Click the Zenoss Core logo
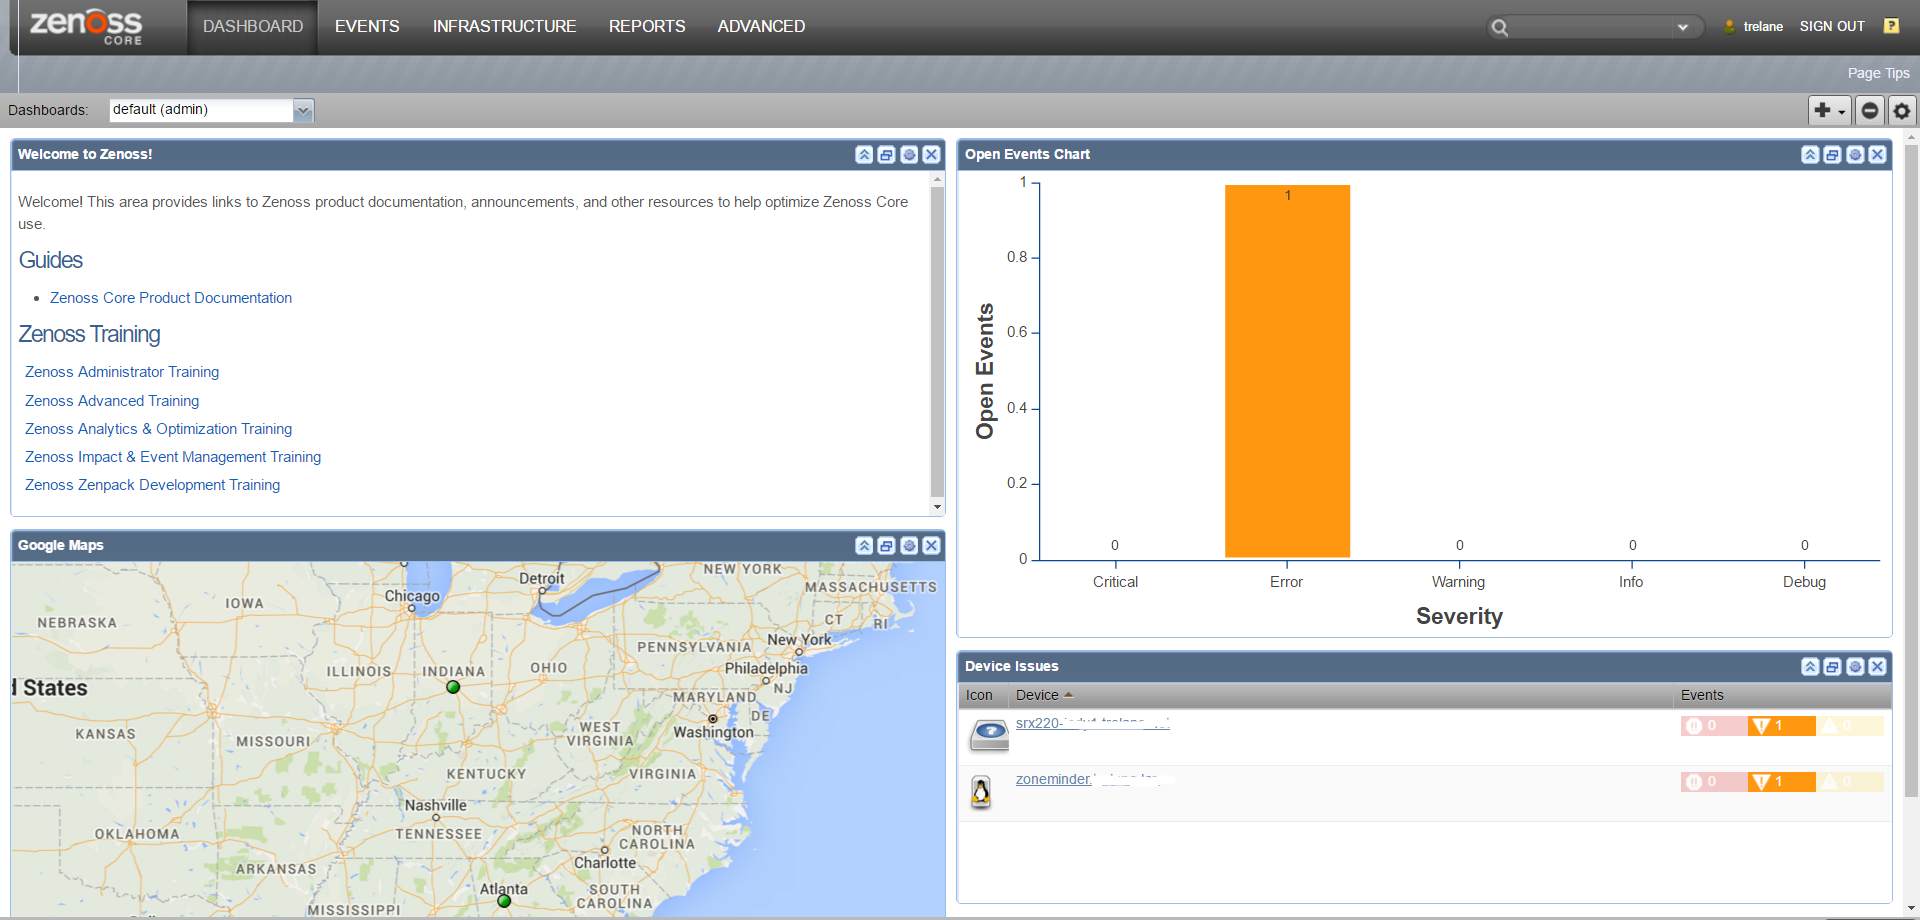The image size is (1920, 920). pos(86,26)
